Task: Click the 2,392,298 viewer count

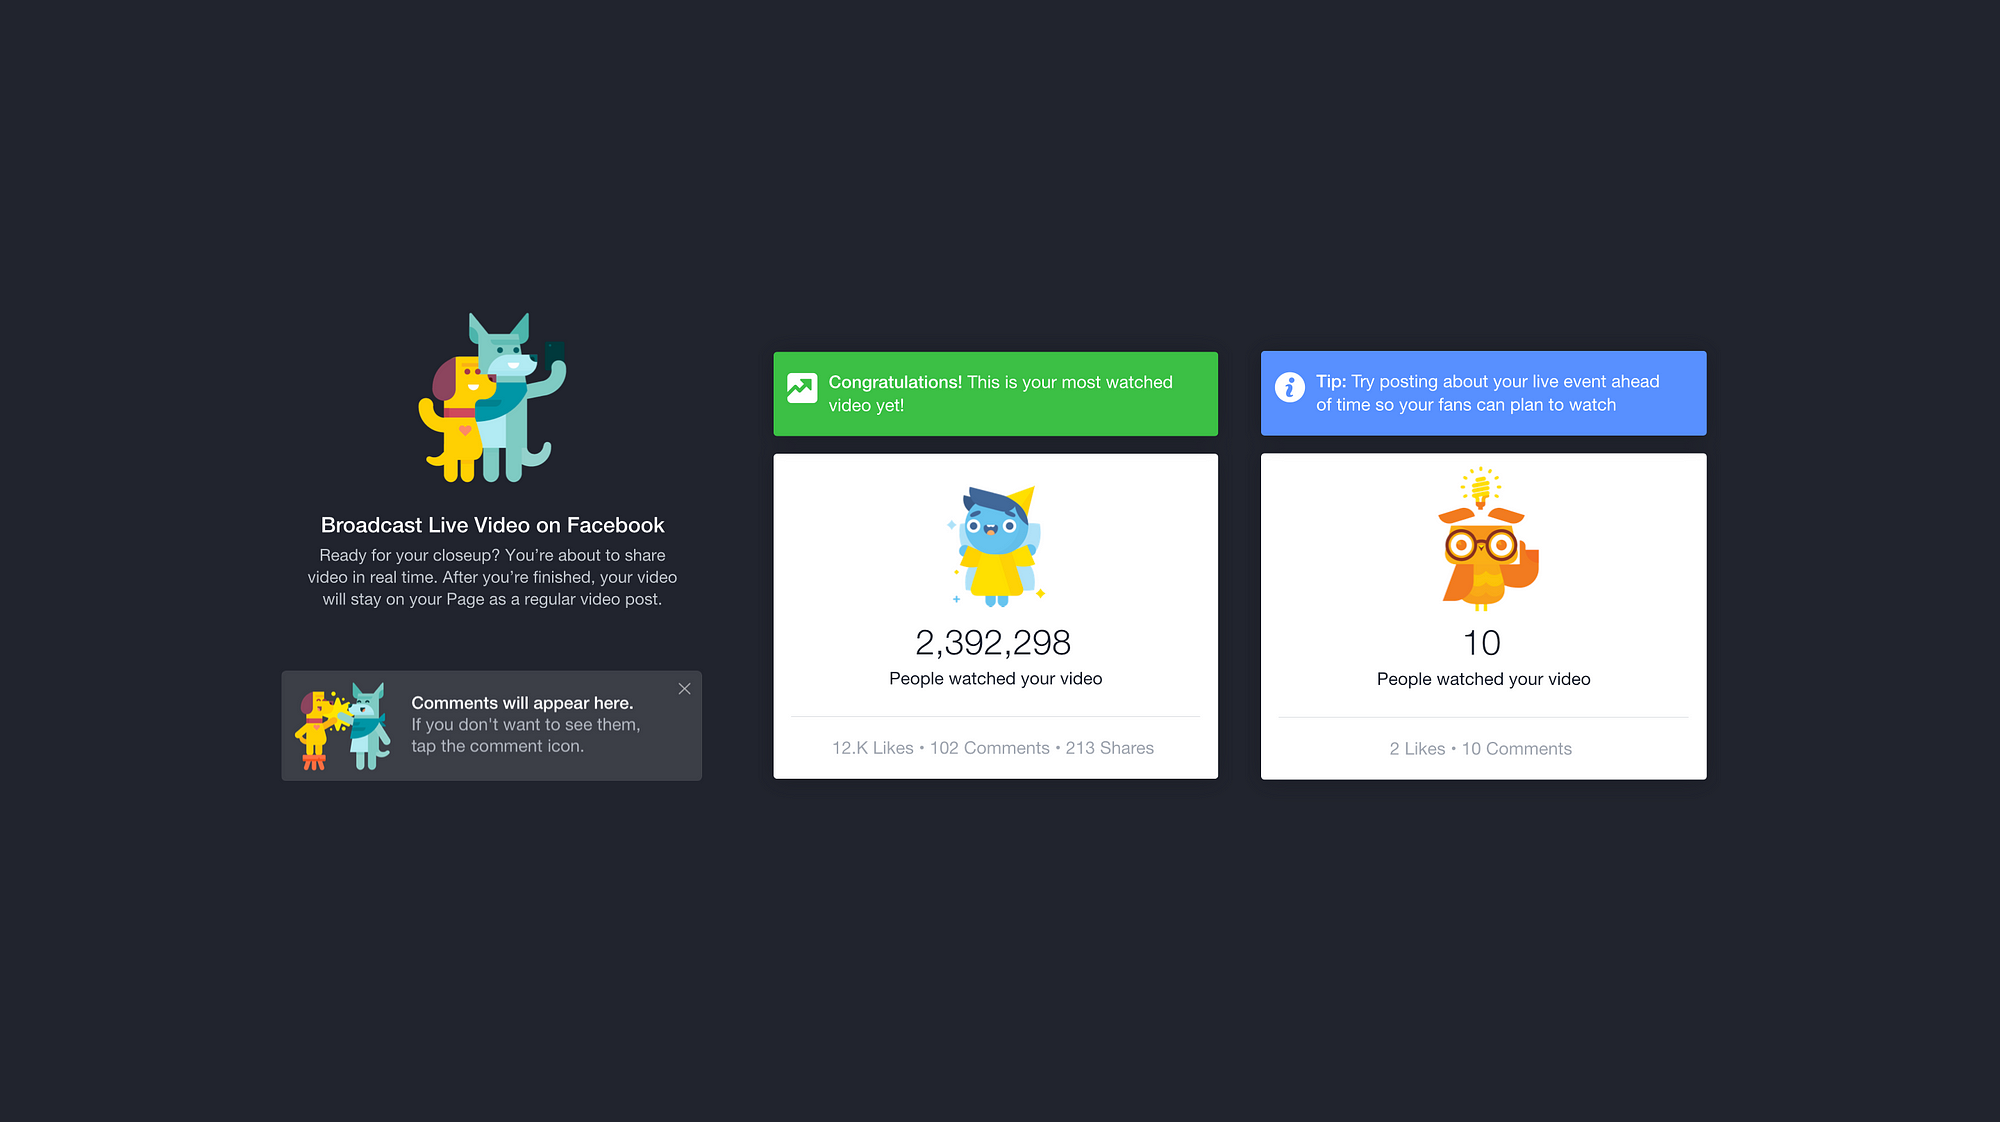Action: (x=993, y=642)
